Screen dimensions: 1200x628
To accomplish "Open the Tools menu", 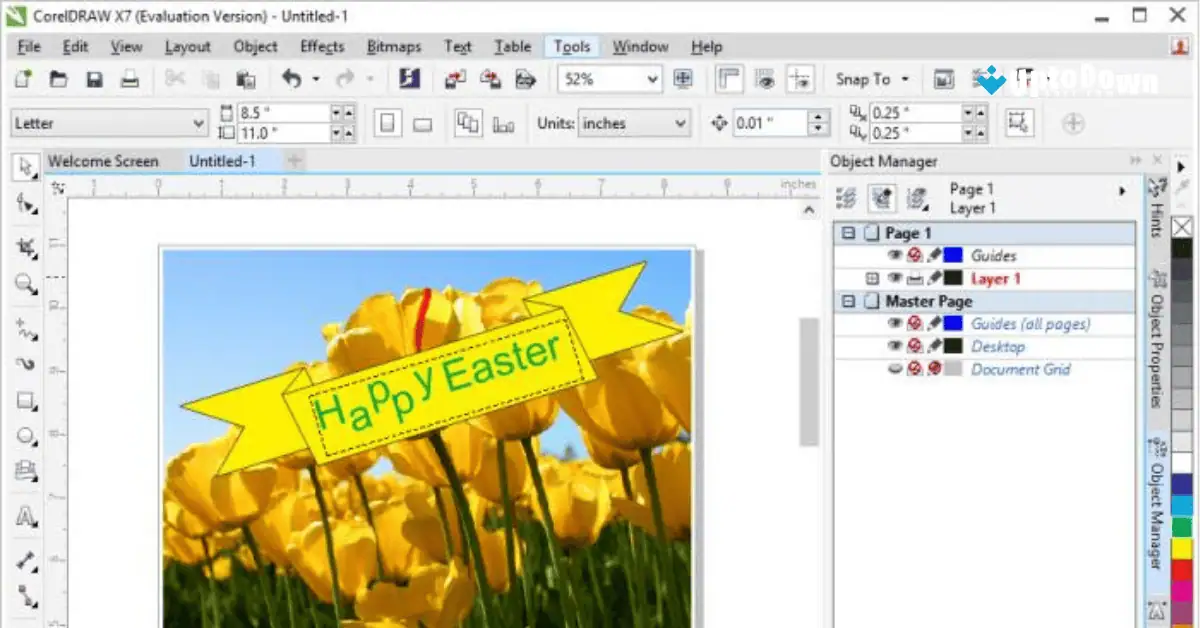I will coord(571,46).
